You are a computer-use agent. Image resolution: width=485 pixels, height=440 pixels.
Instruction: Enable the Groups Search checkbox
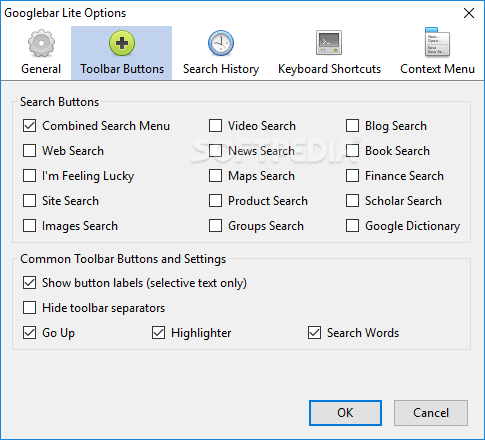(215, 226)
